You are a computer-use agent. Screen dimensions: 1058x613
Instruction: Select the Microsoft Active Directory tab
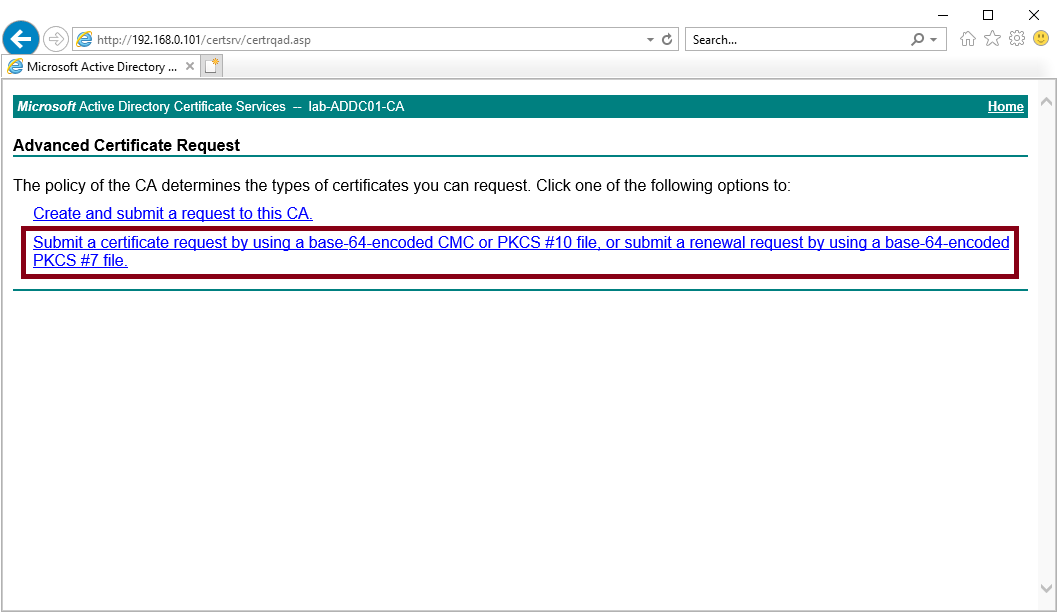(x=101, y=67)
